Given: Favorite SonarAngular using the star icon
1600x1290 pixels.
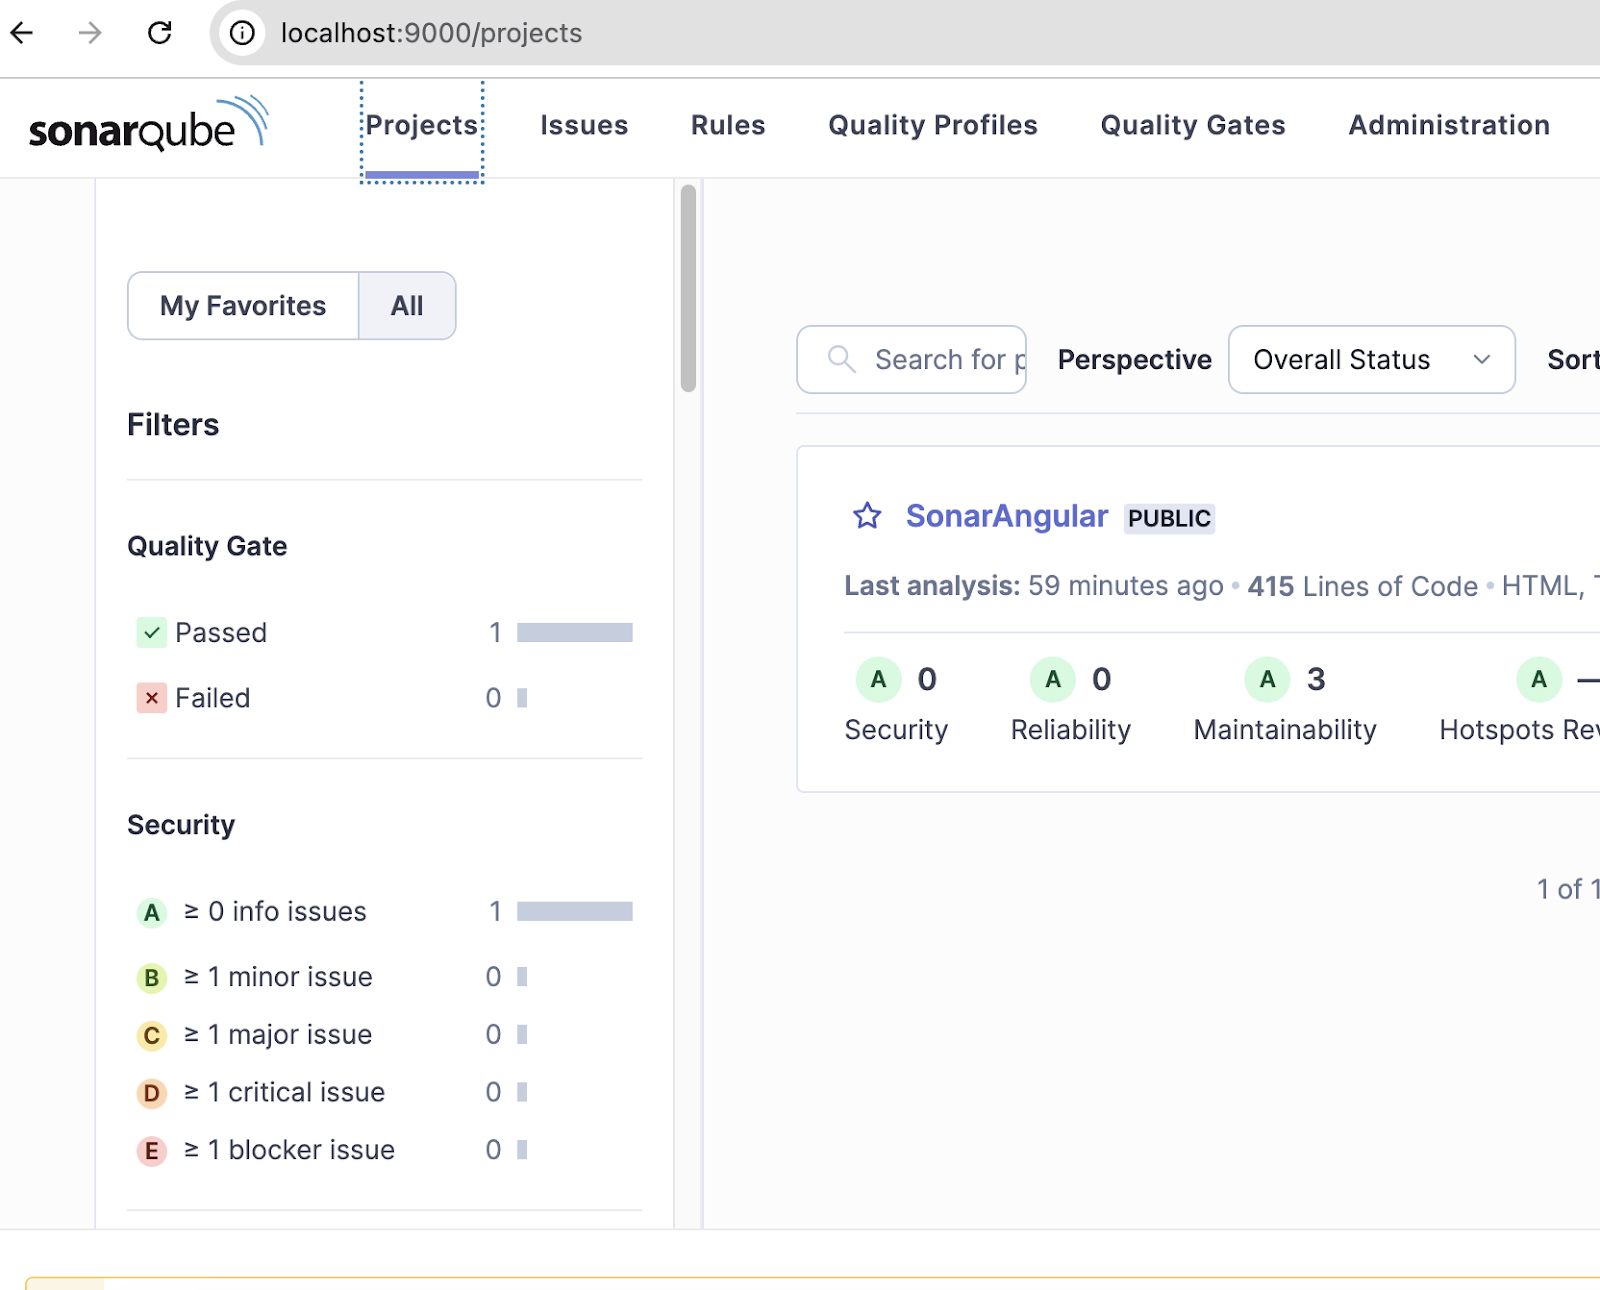Looking at the screenshot, I should [x=867, y=516].
